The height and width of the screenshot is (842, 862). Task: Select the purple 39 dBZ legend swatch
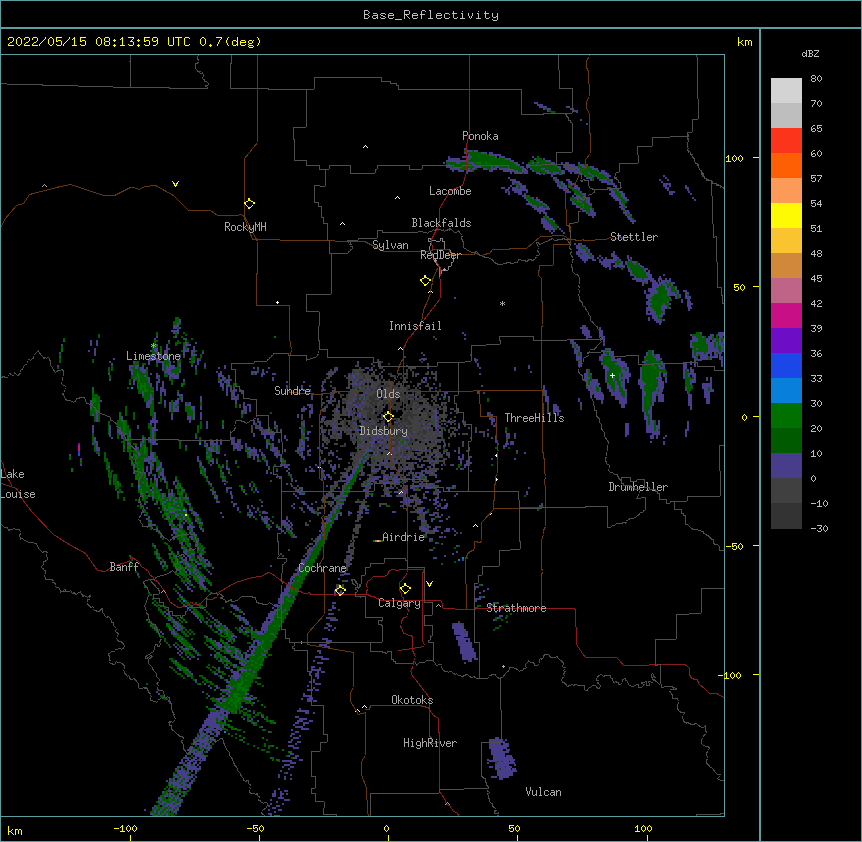786,341
